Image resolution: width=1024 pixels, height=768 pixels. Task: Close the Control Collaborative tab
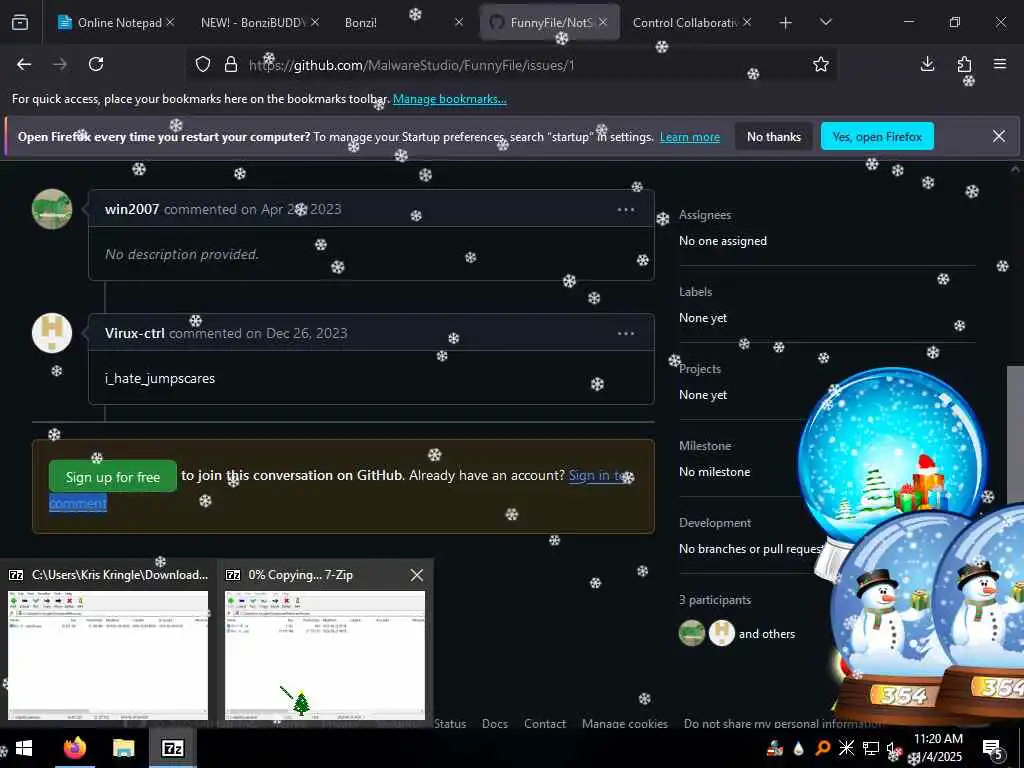(747, 22)
